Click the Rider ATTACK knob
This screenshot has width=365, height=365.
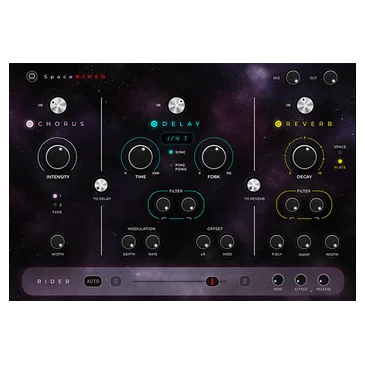pos(301,280)
